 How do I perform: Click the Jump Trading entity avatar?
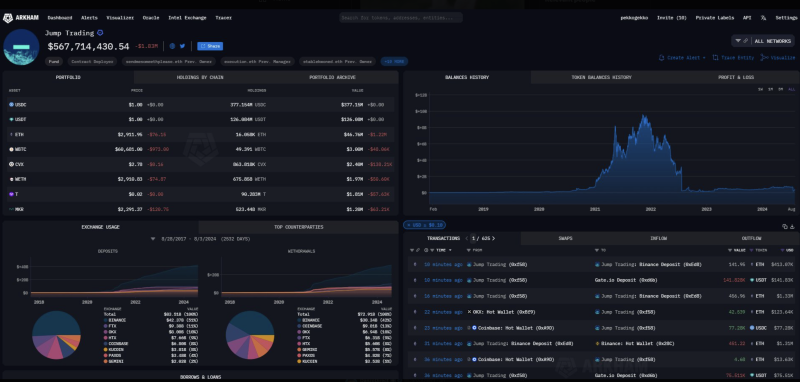[x=21, y=47]
